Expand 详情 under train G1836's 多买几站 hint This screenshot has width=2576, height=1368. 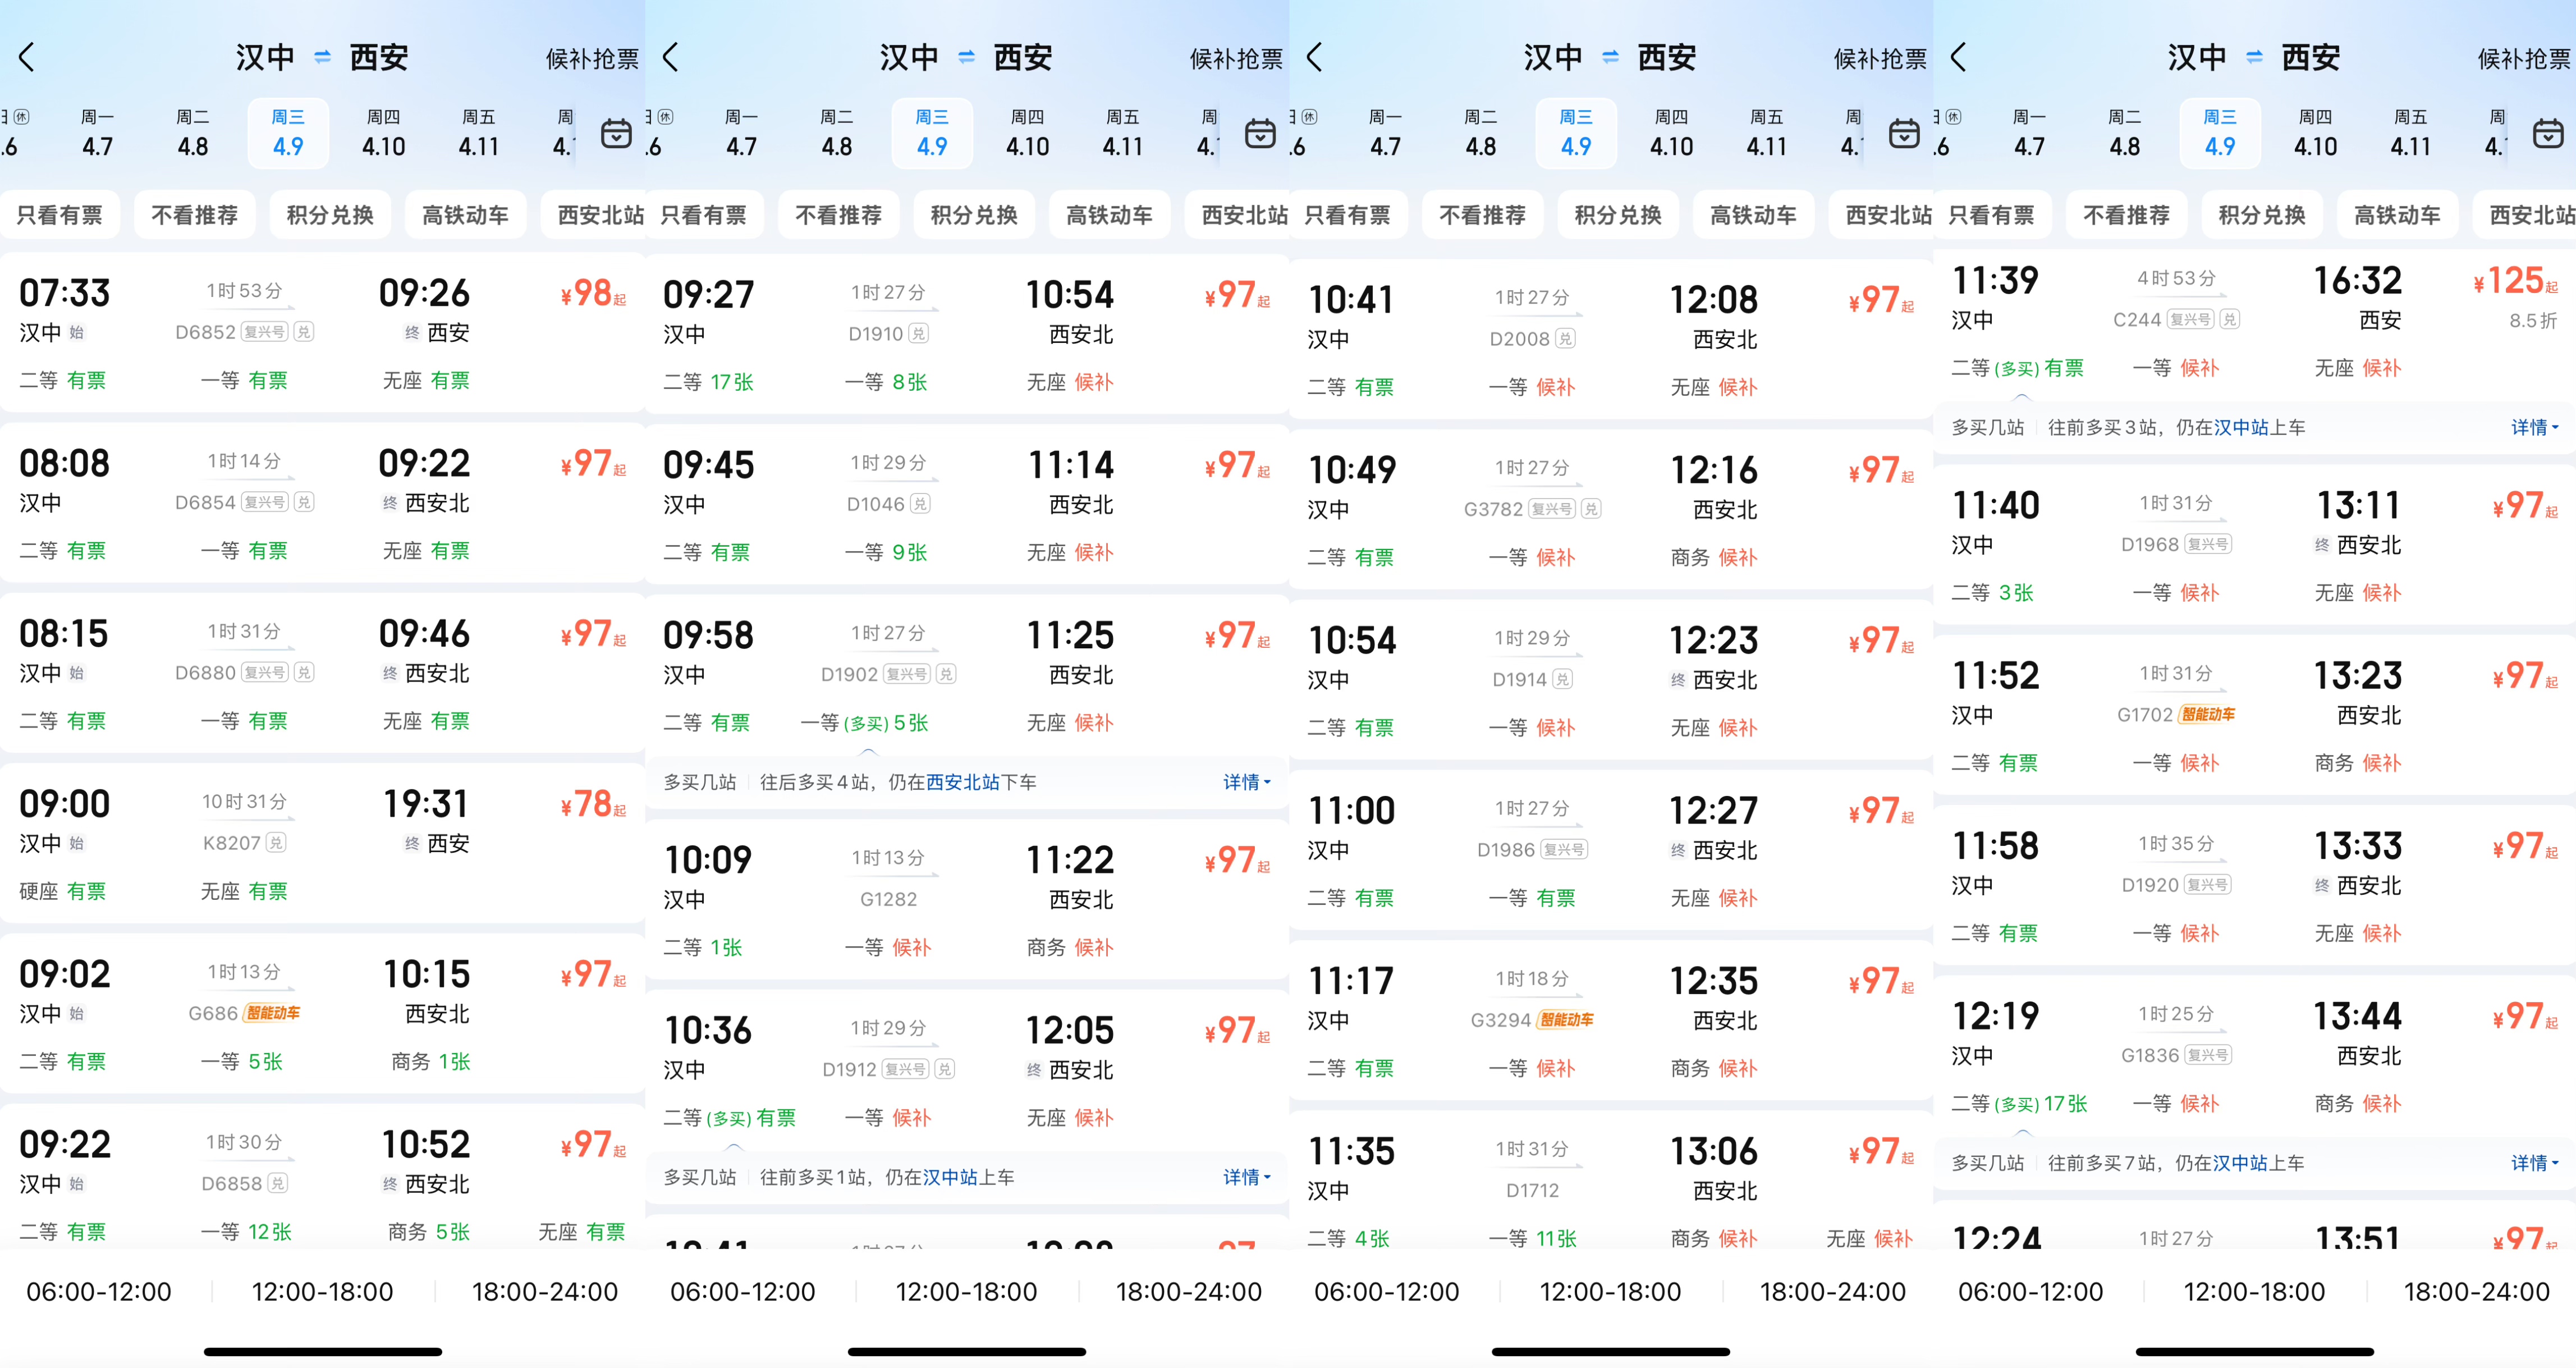point(2534,1163)
